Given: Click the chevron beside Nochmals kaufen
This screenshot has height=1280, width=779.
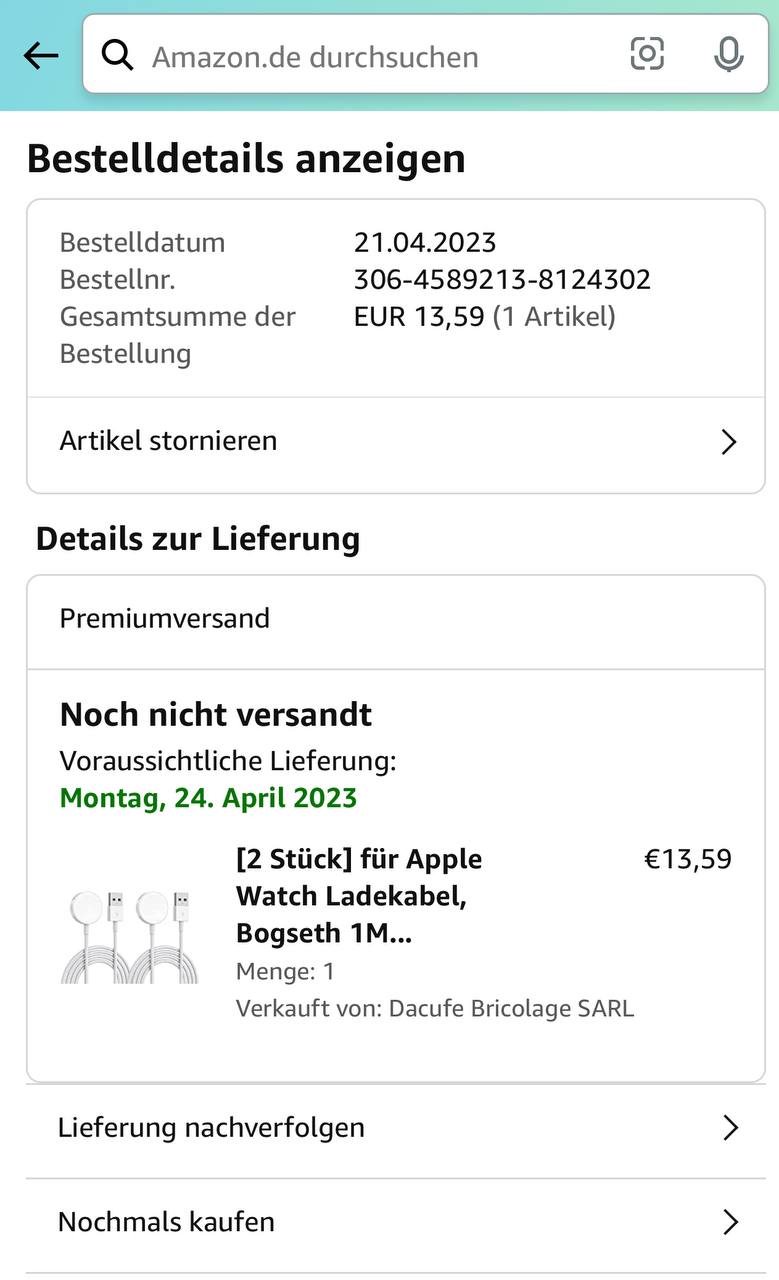Looking at the screenshot, I should coord(731,1222).
